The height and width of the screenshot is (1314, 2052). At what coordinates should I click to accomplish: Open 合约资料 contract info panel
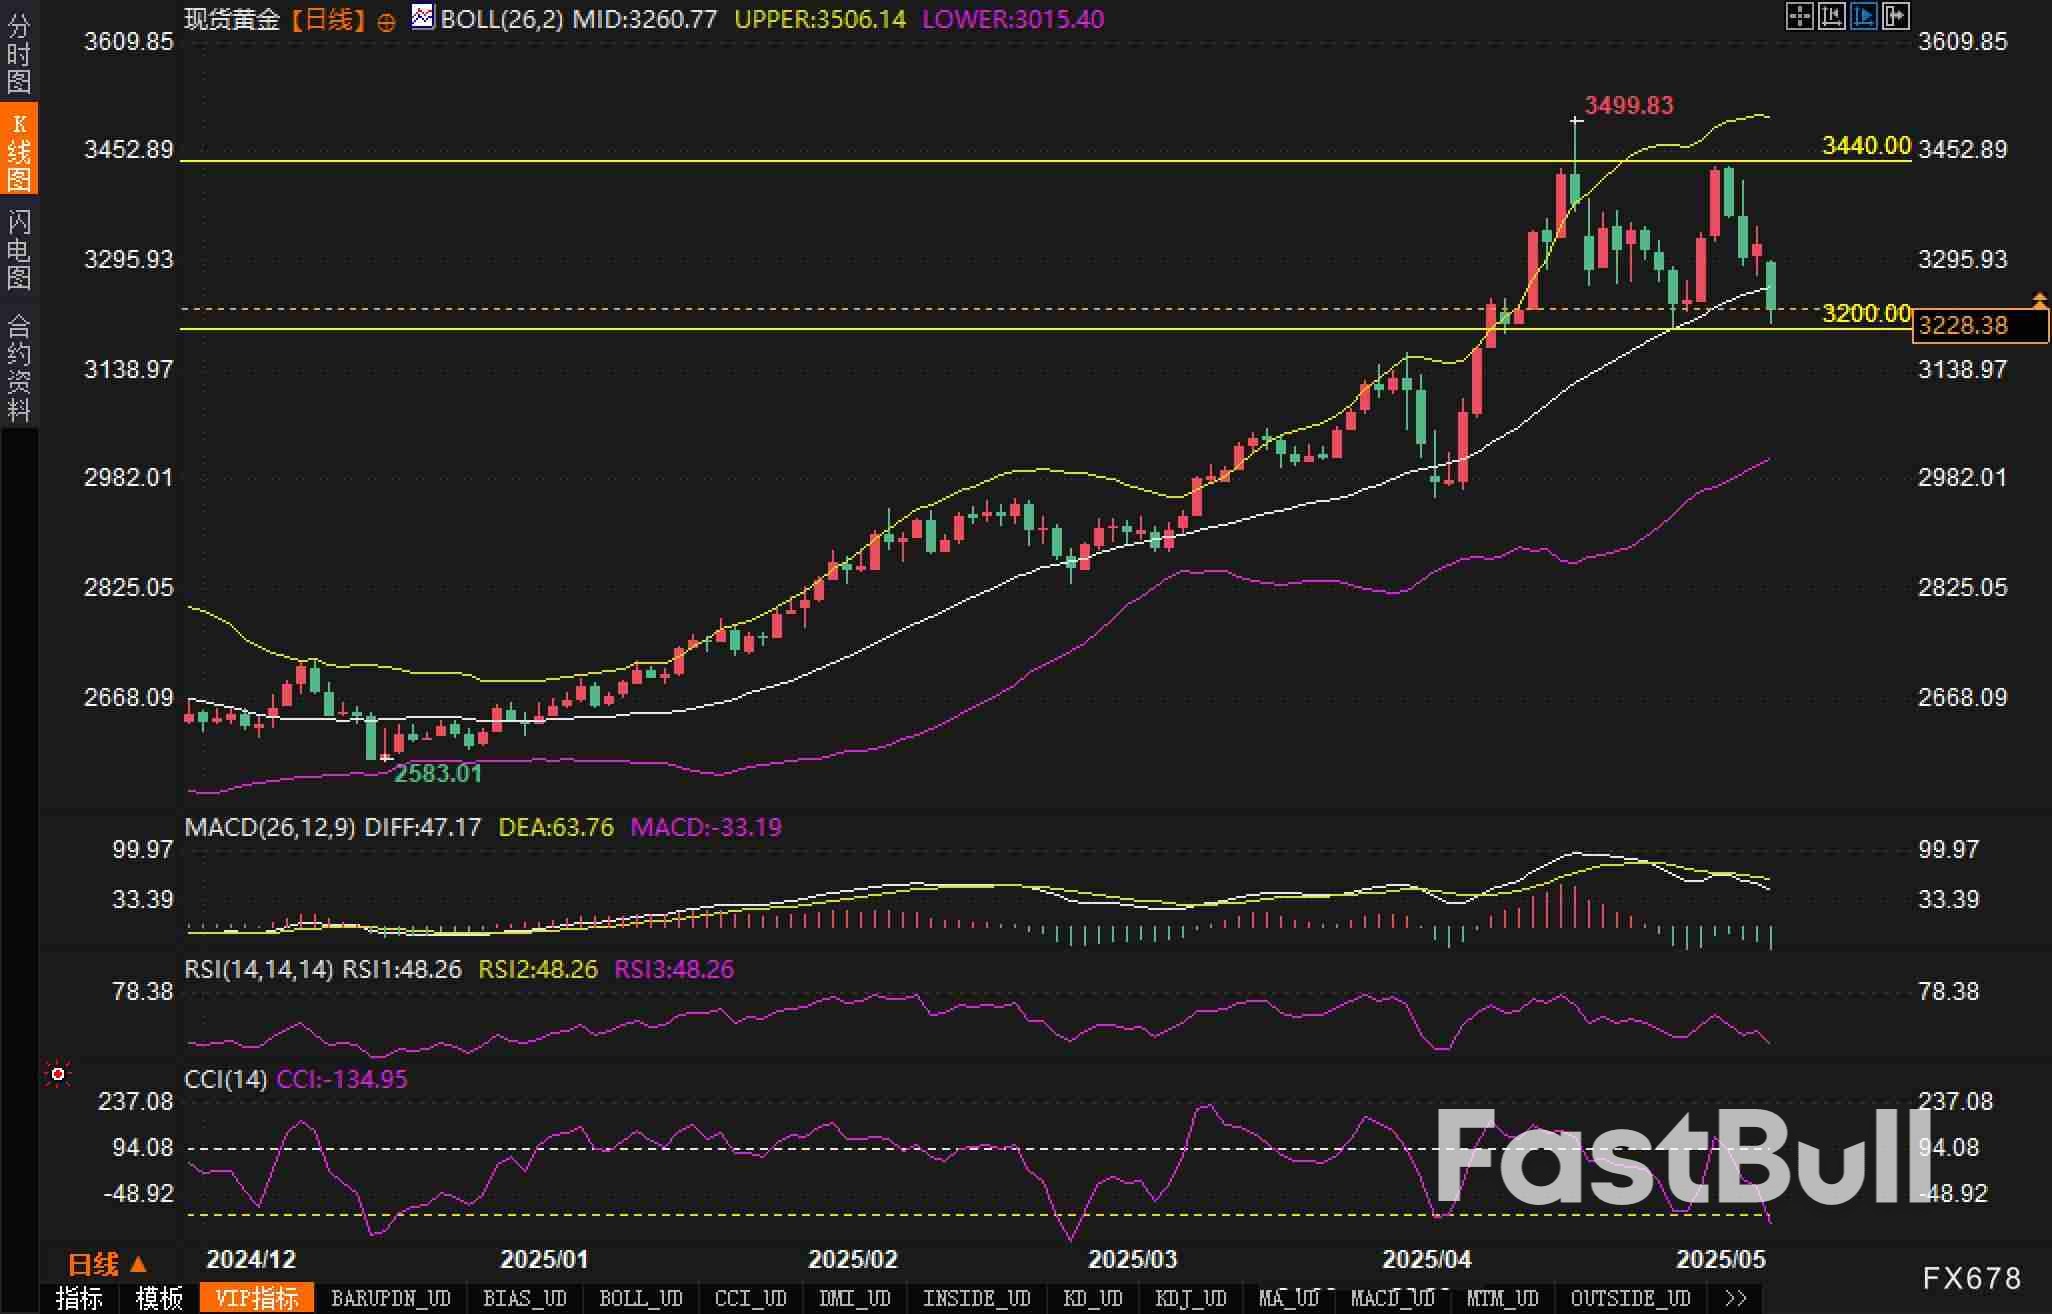(18, 367)
